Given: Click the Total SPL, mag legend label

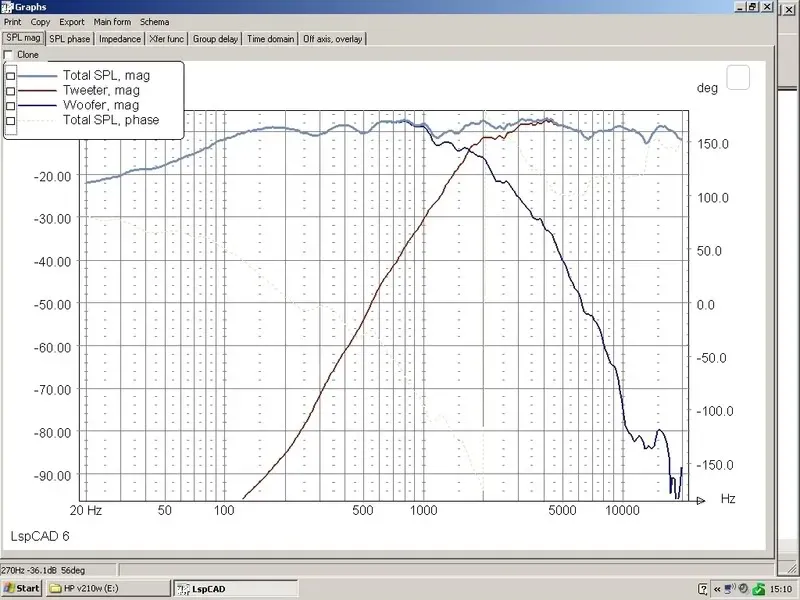Looking at the screenshot, I should tap(107, 76).
